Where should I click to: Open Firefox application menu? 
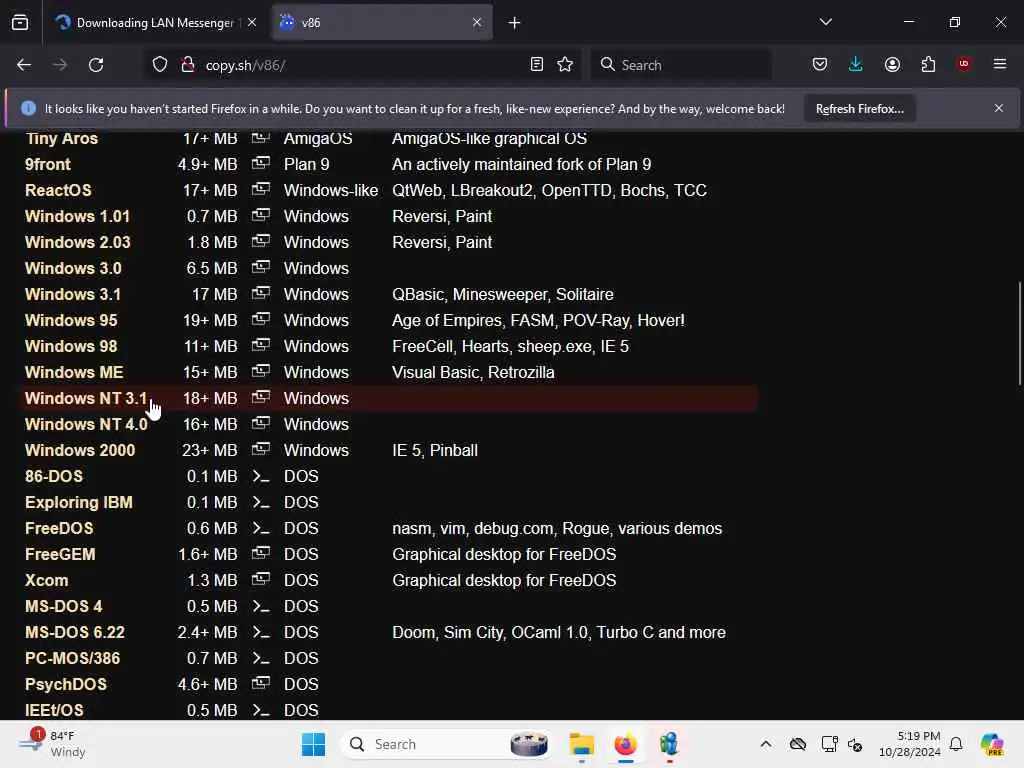(1000, 64)
